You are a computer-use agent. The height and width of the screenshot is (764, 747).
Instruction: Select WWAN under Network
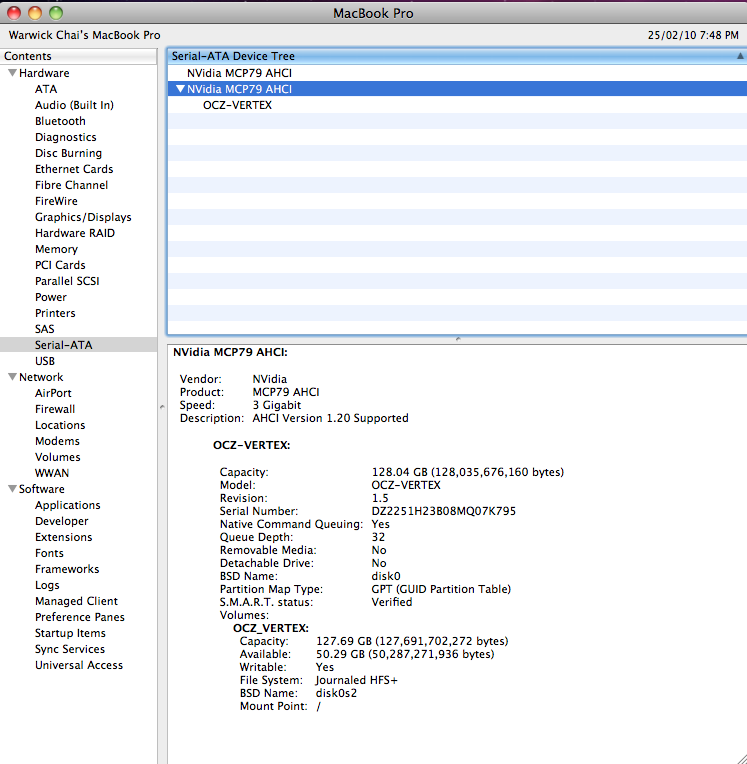(52, 473)
